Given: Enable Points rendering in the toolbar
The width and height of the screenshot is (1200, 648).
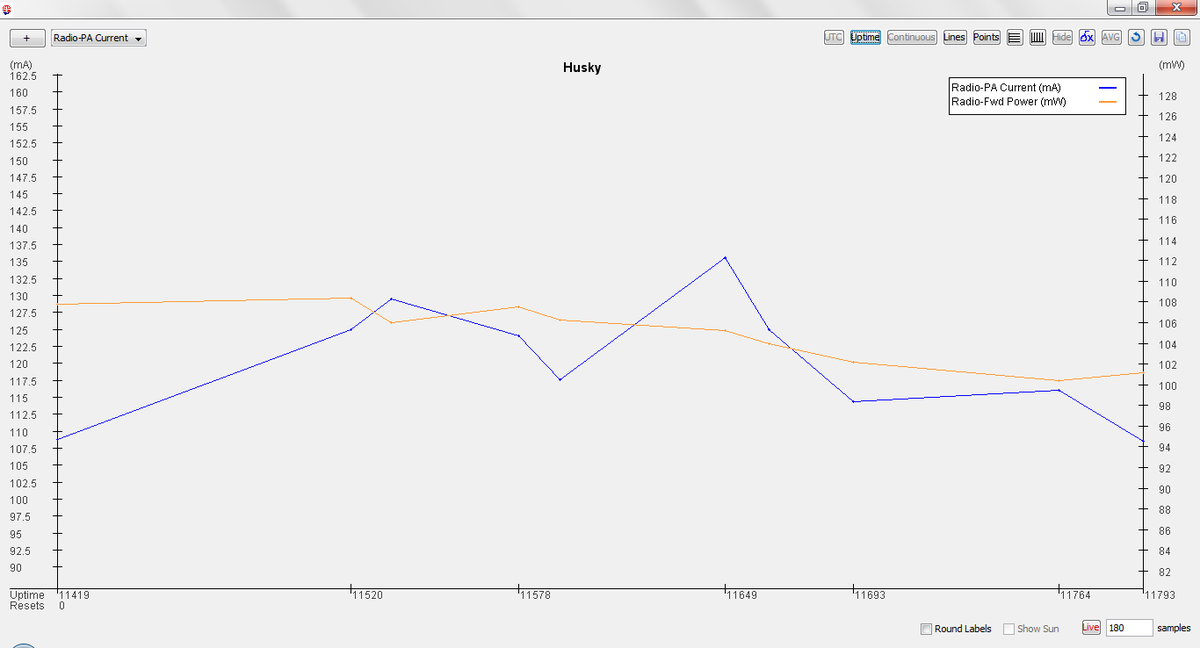Looking at the screenshot, I should (985, 37).
